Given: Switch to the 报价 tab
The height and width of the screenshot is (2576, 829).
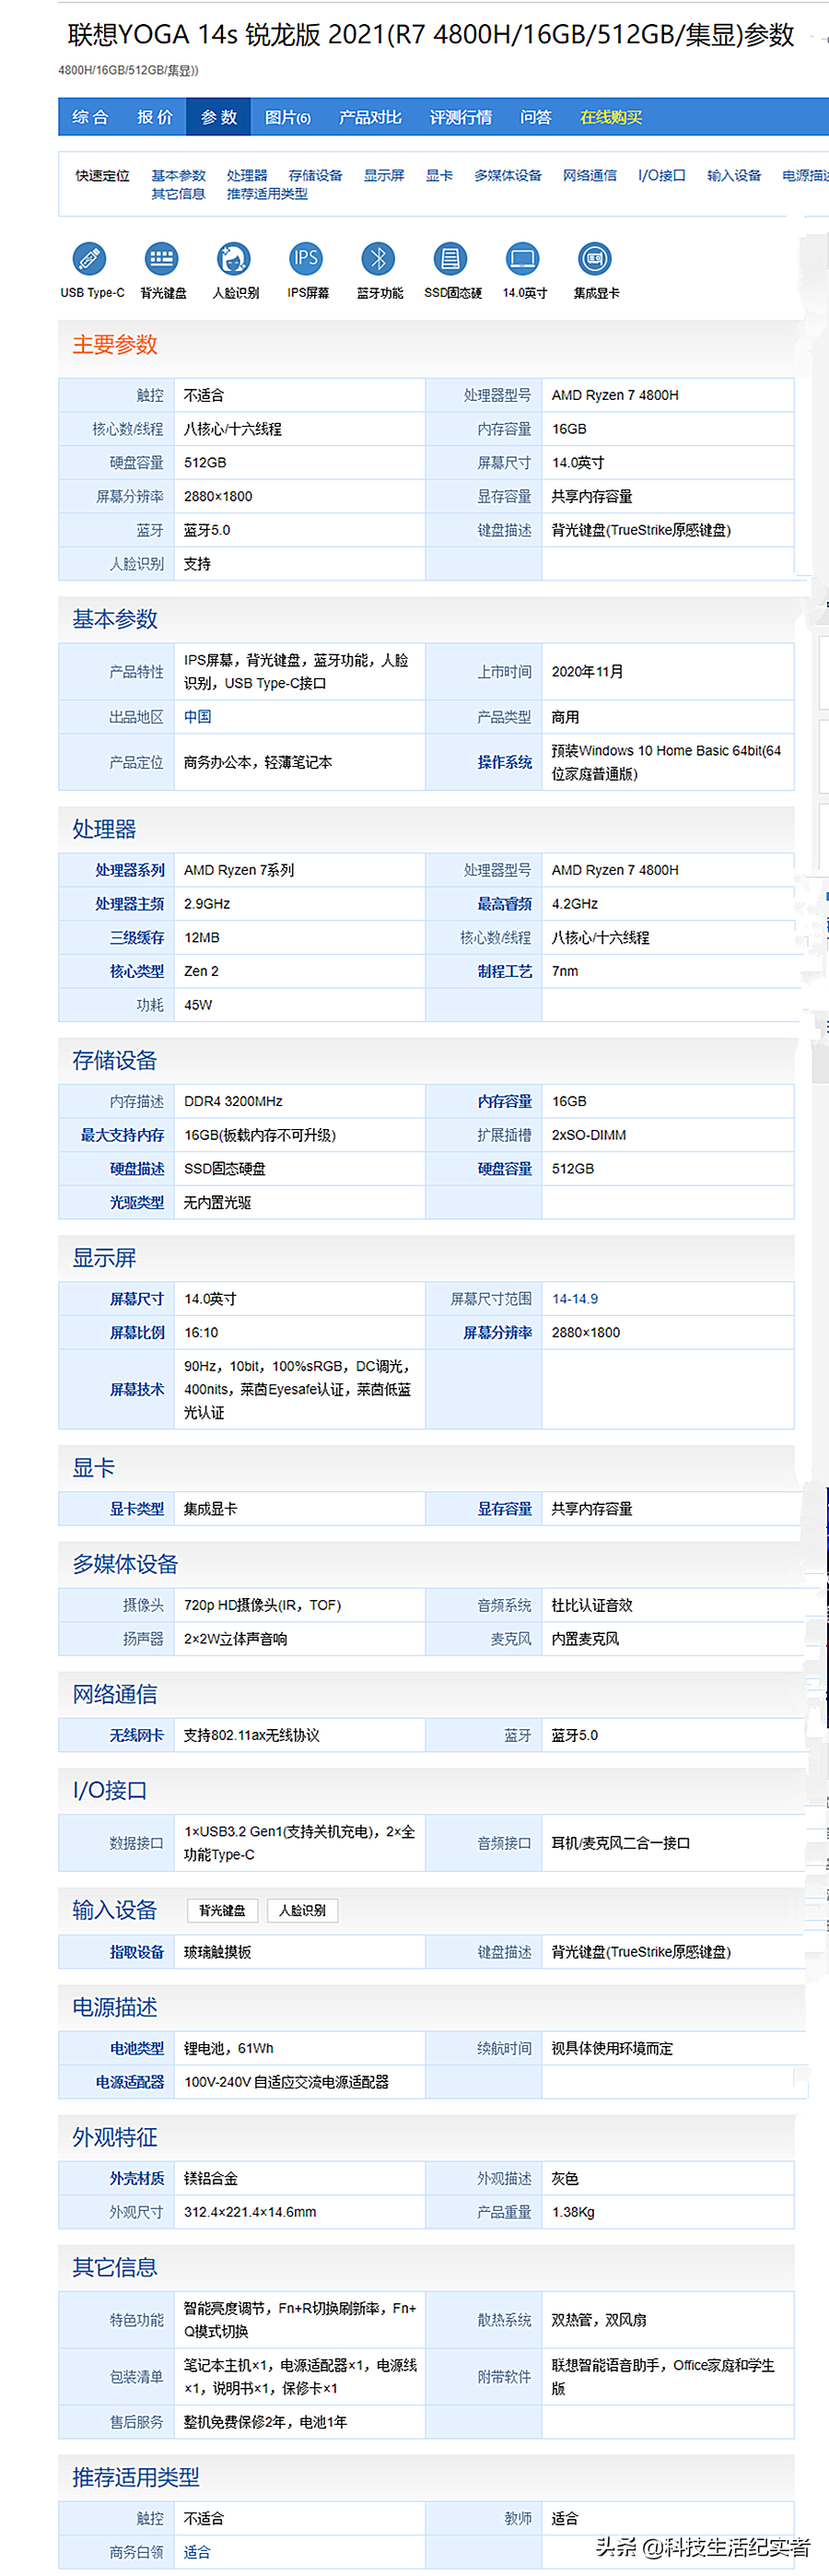Looking at the screenshot, I should (155, 117).
